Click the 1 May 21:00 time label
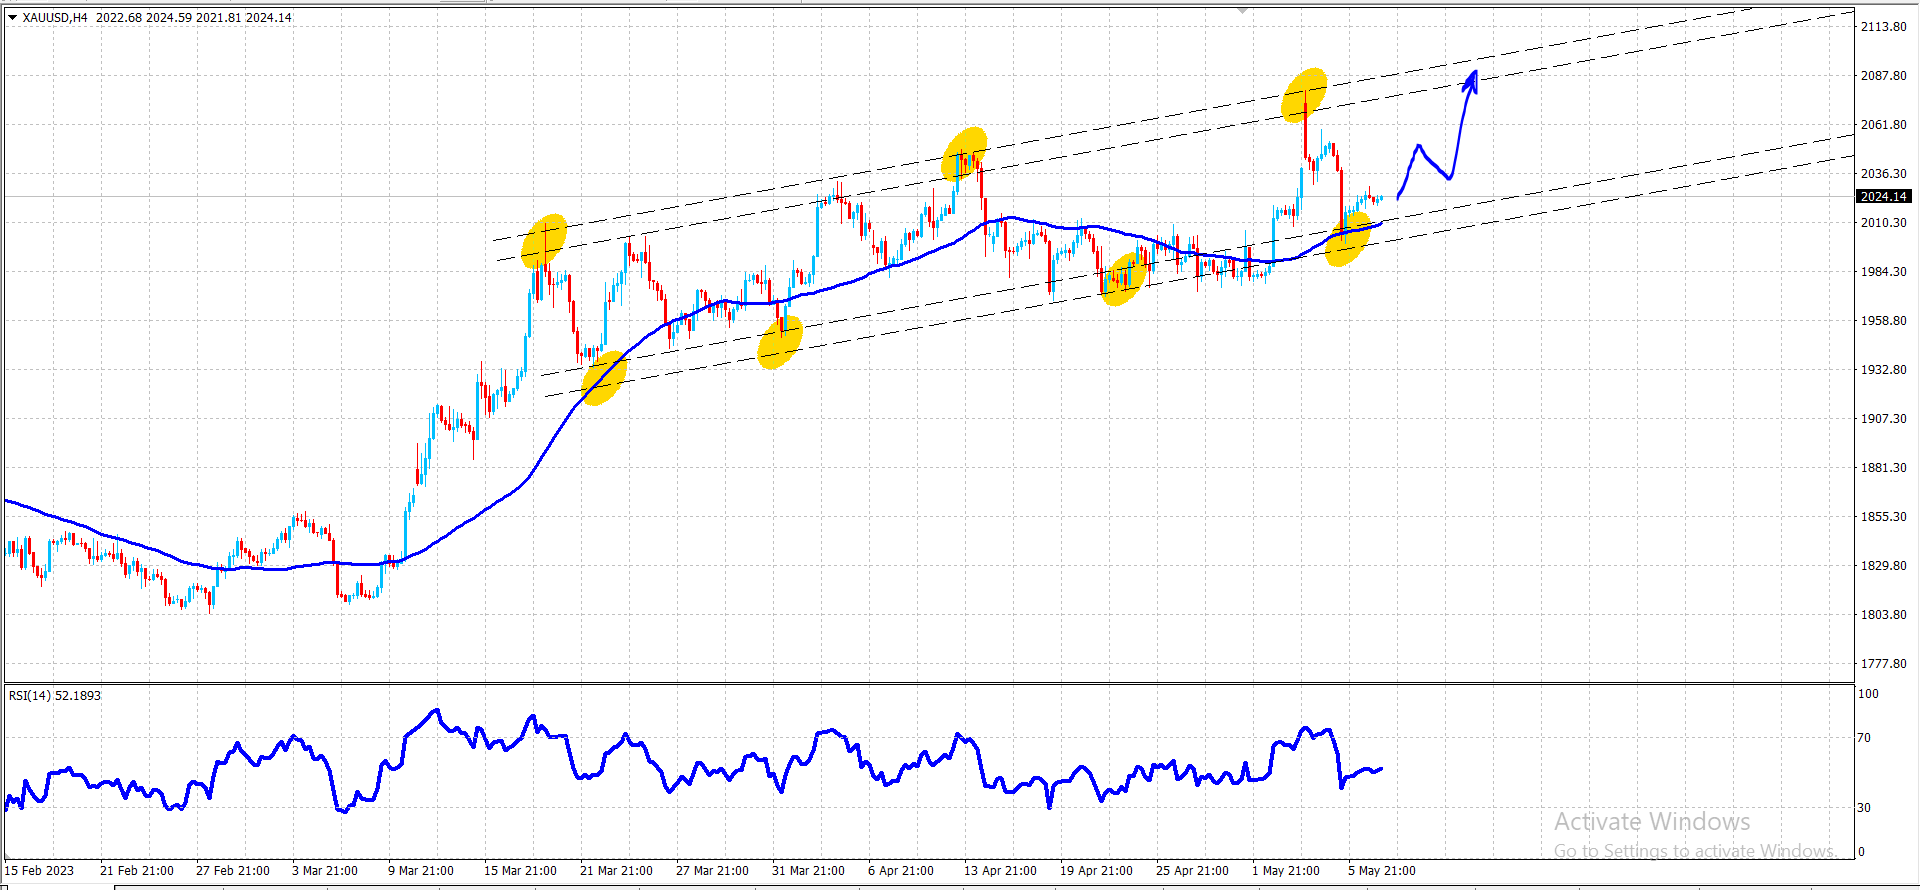 1286,871
